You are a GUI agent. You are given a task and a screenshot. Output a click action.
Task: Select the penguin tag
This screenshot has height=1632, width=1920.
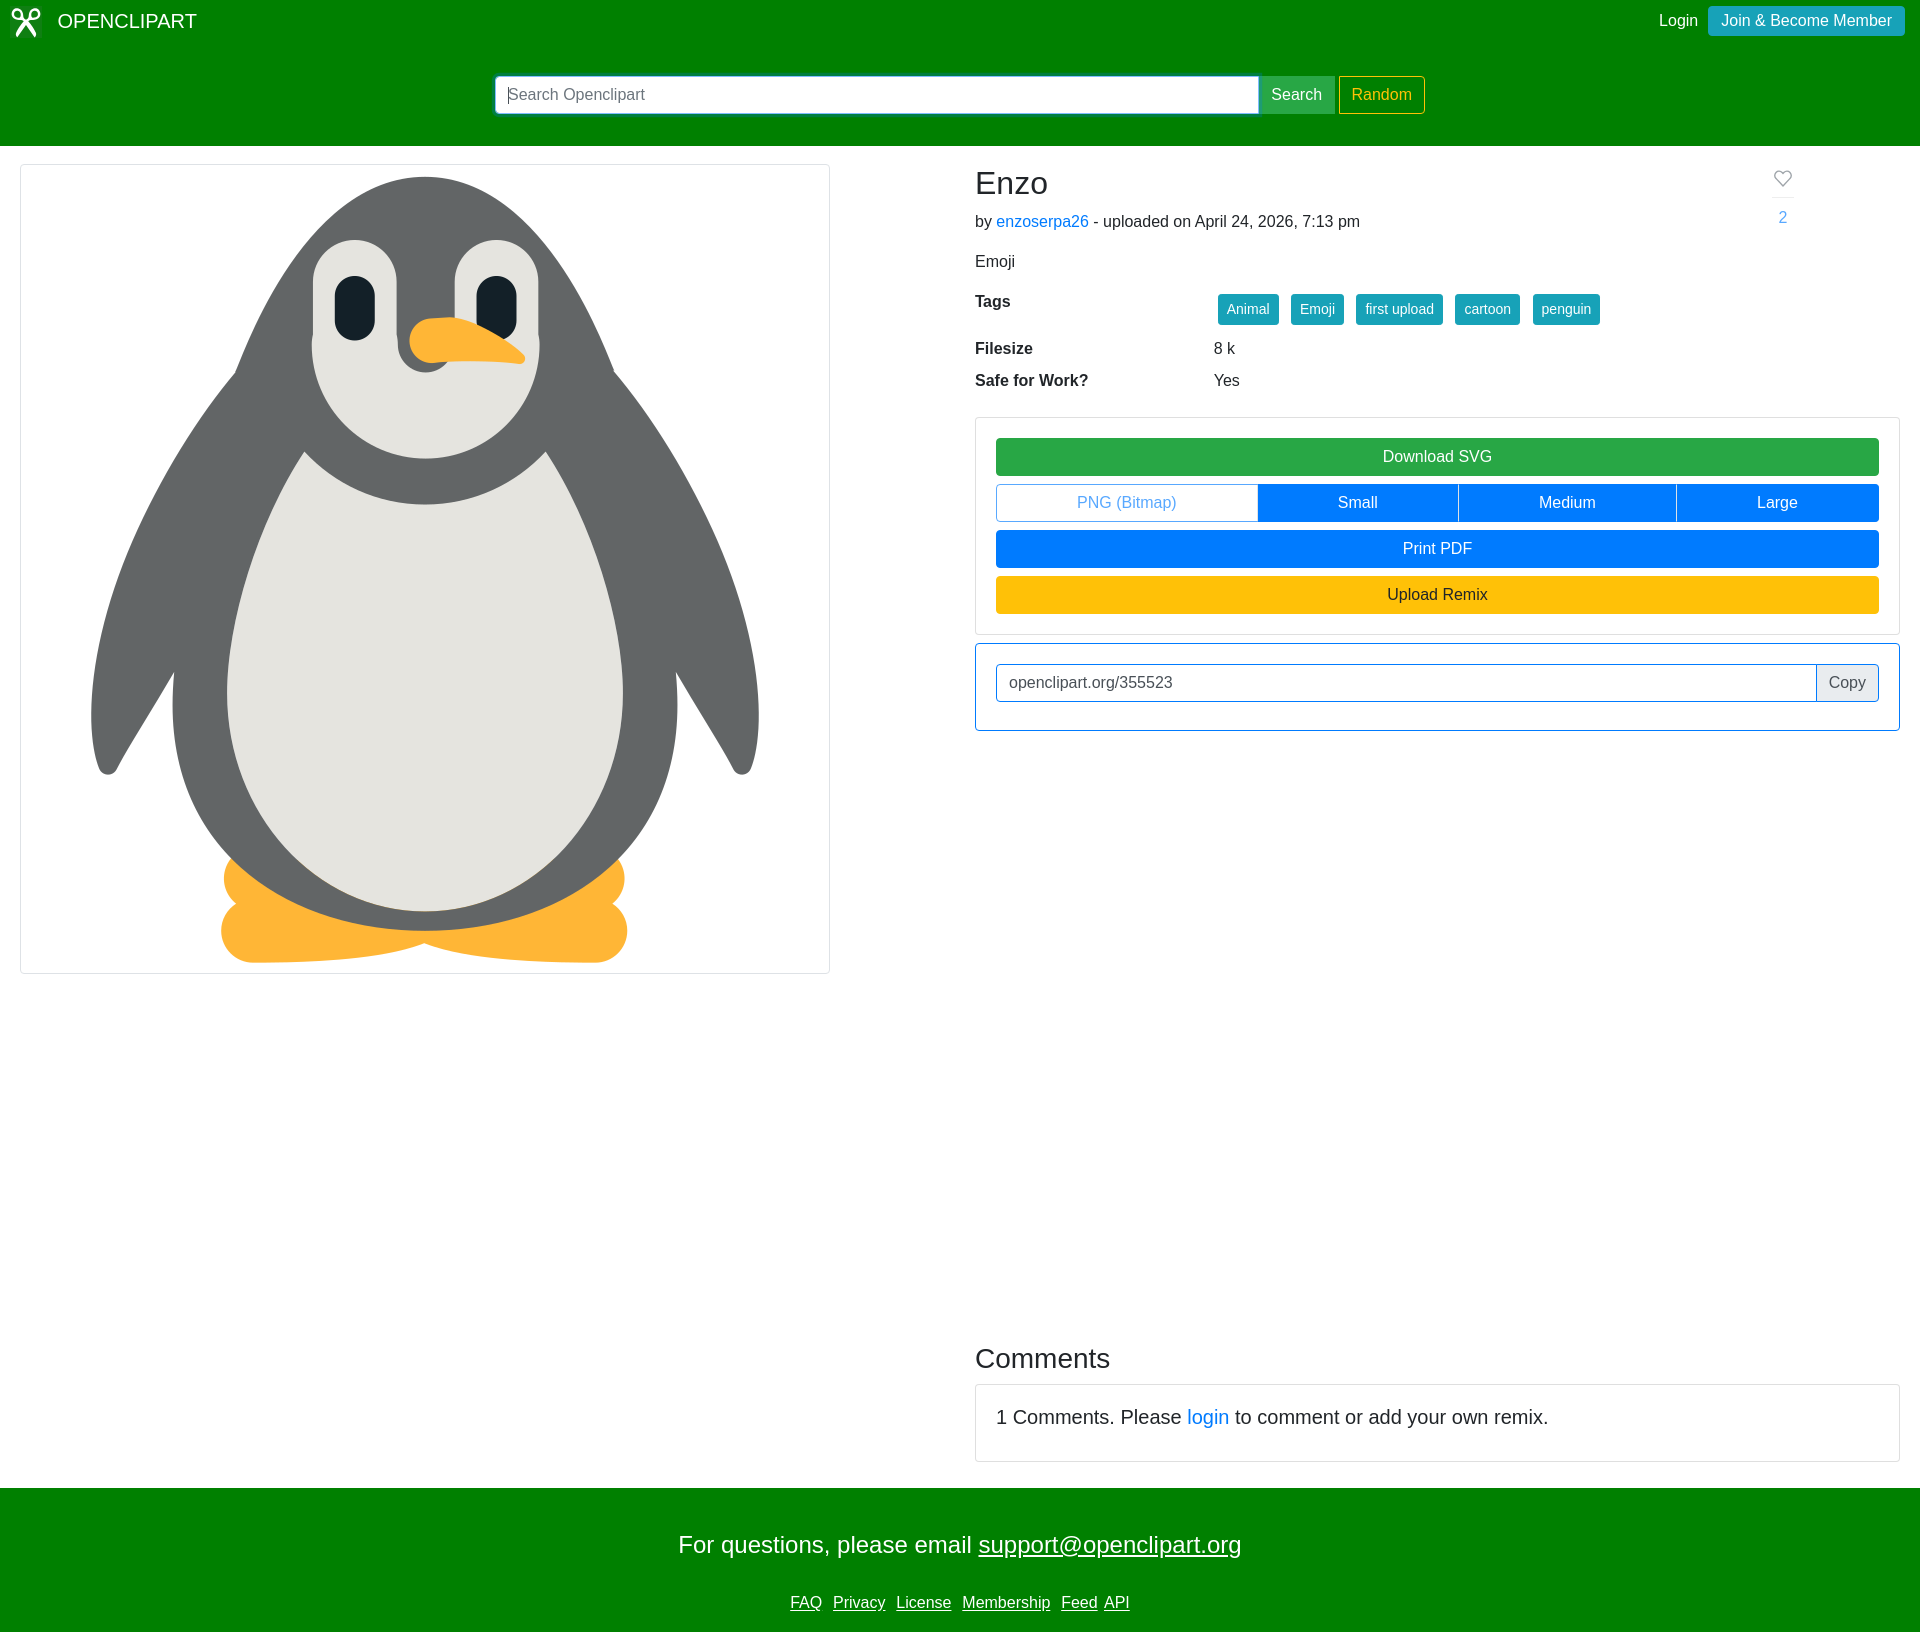coord(1565,310)
